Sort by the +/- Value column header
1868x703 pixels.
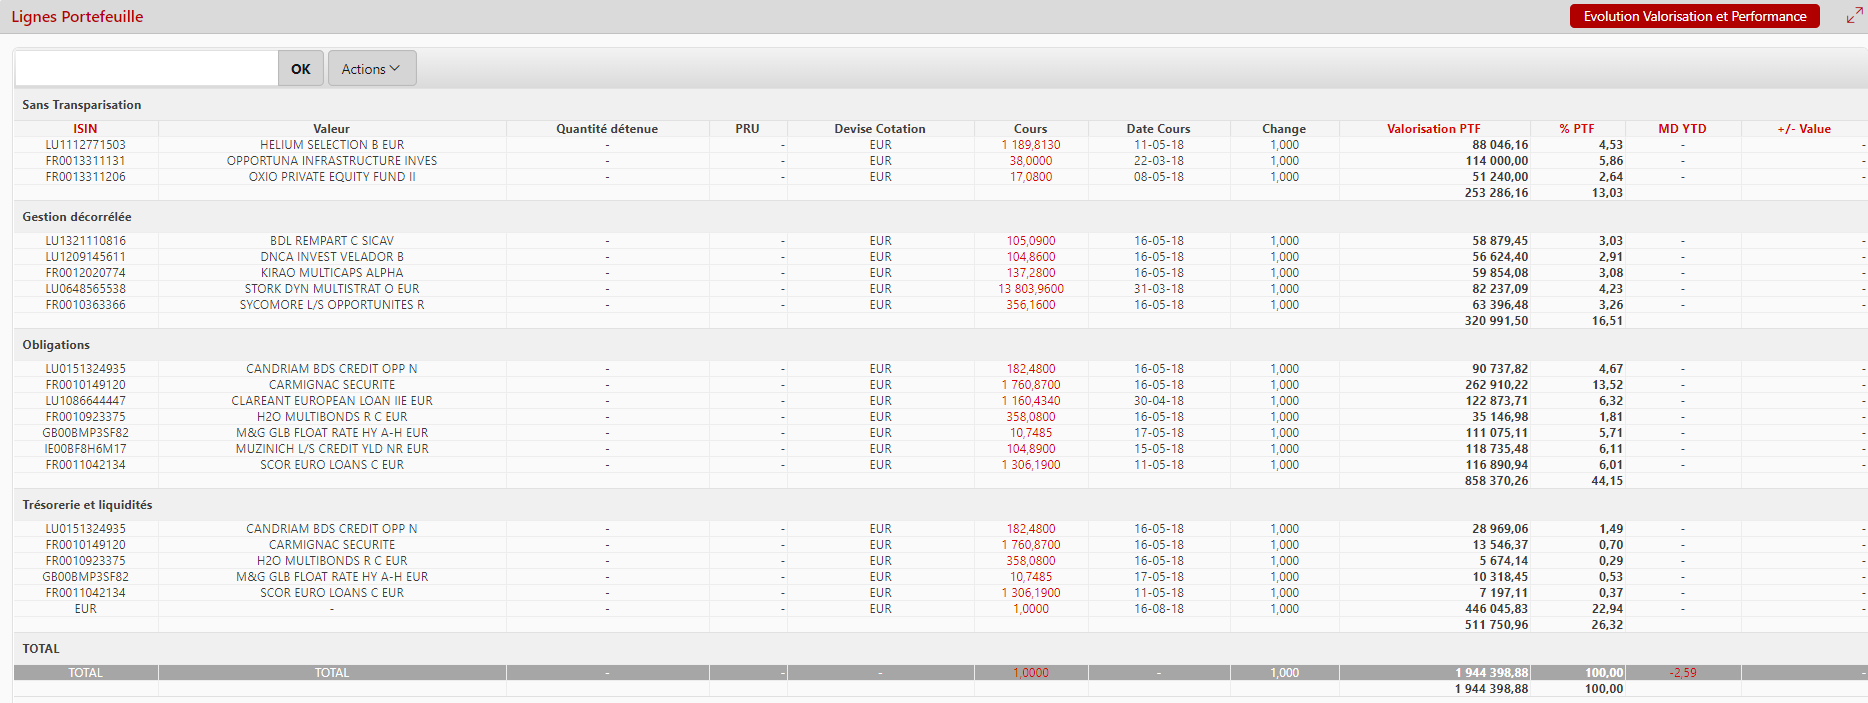point(1803,129)
